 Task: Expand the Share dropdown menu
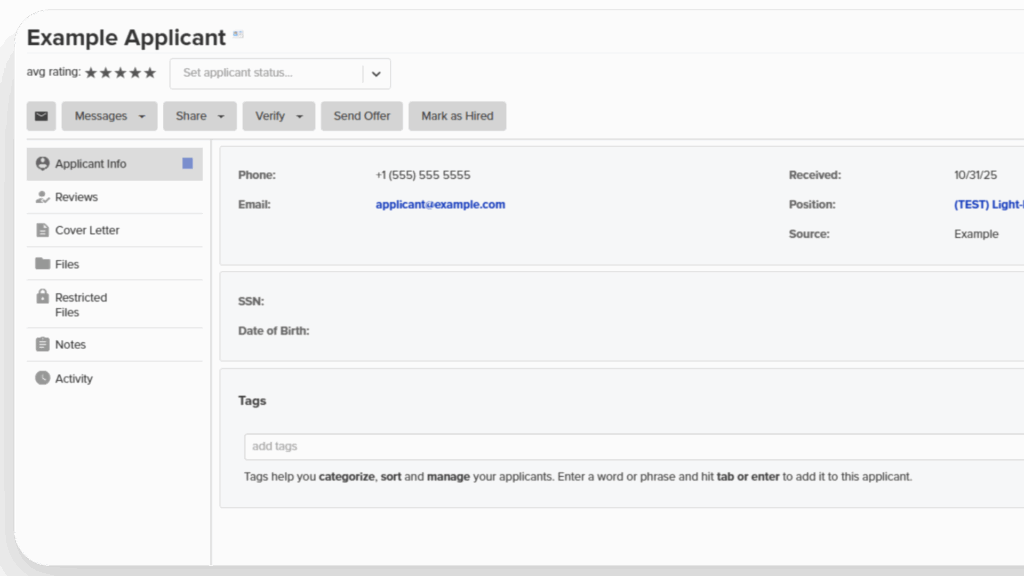pyautogui.click(x=200, y=116)
